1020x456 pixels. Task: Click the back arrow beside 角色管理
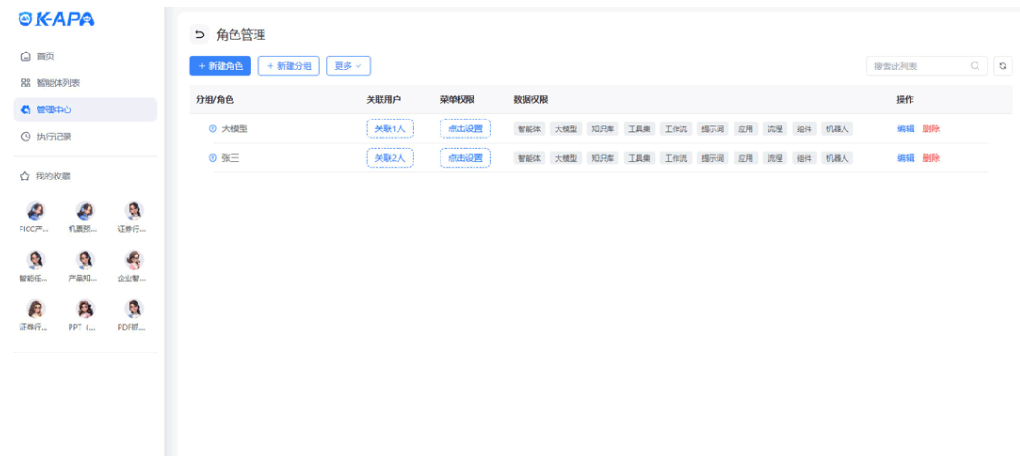199,35
